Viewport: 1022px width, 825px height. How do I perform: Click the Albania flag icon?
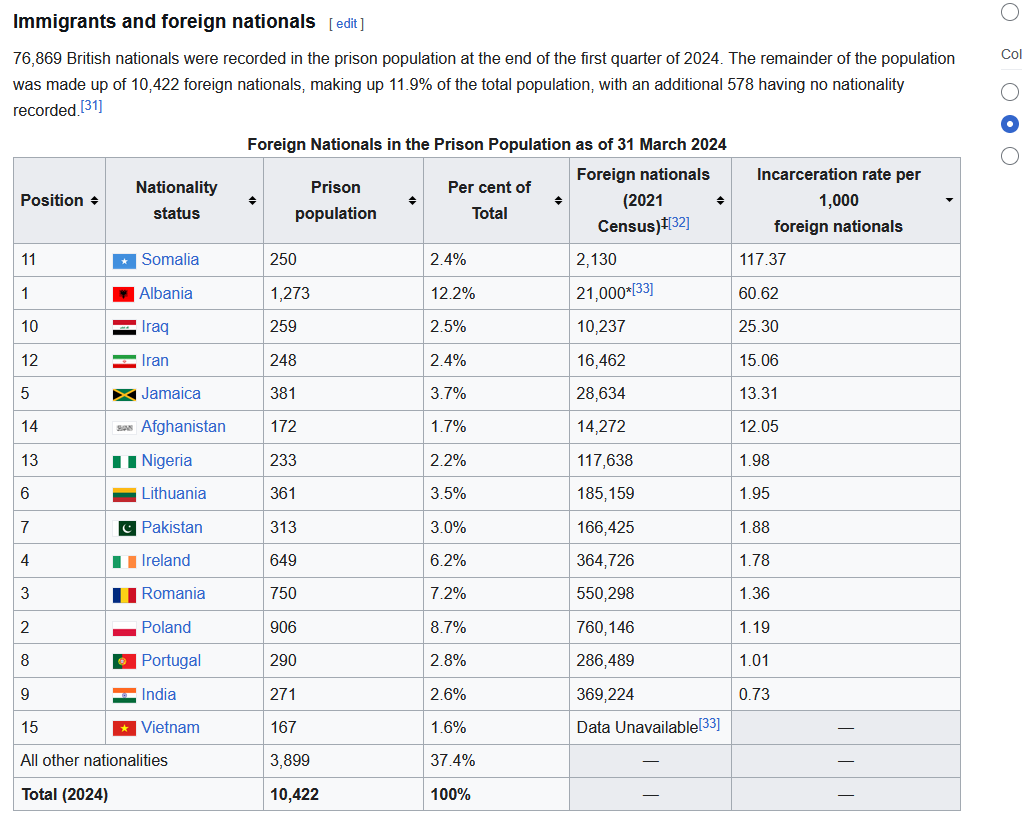[x=123, y=295]
